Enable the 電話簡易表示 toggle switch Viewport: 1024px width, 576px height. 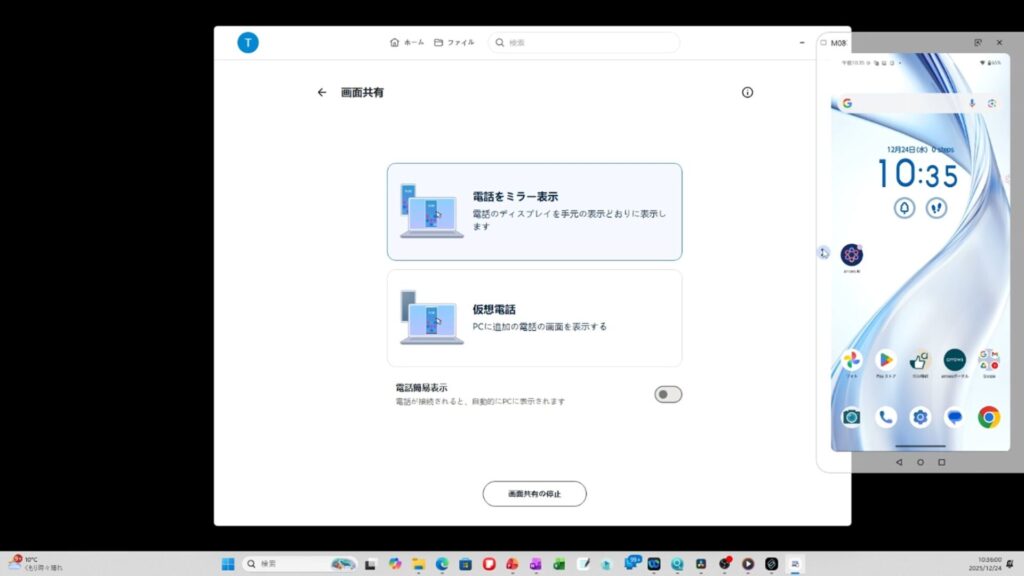point(667,394)
